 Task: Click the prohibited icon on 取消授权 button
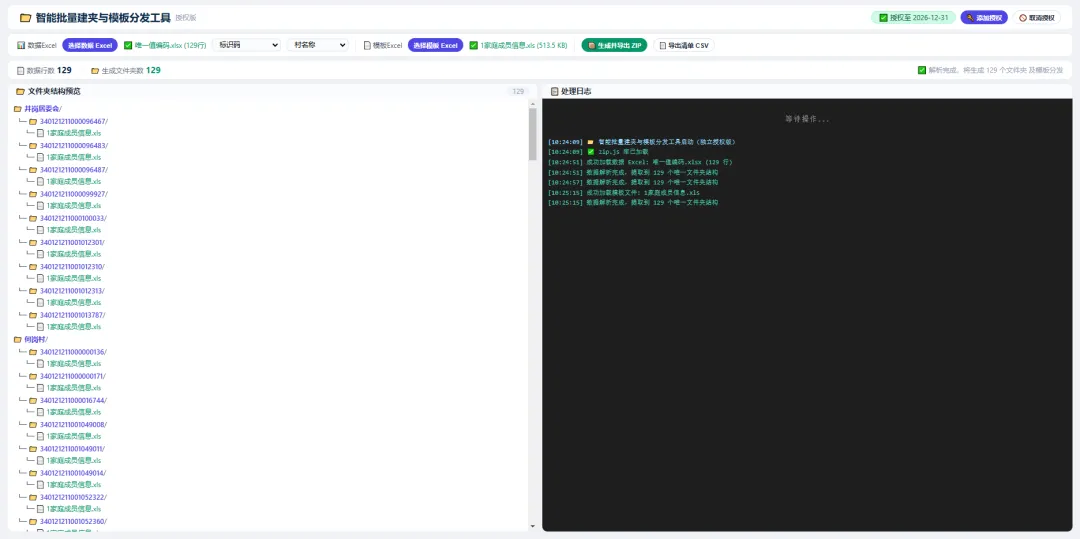point(1023,18)
